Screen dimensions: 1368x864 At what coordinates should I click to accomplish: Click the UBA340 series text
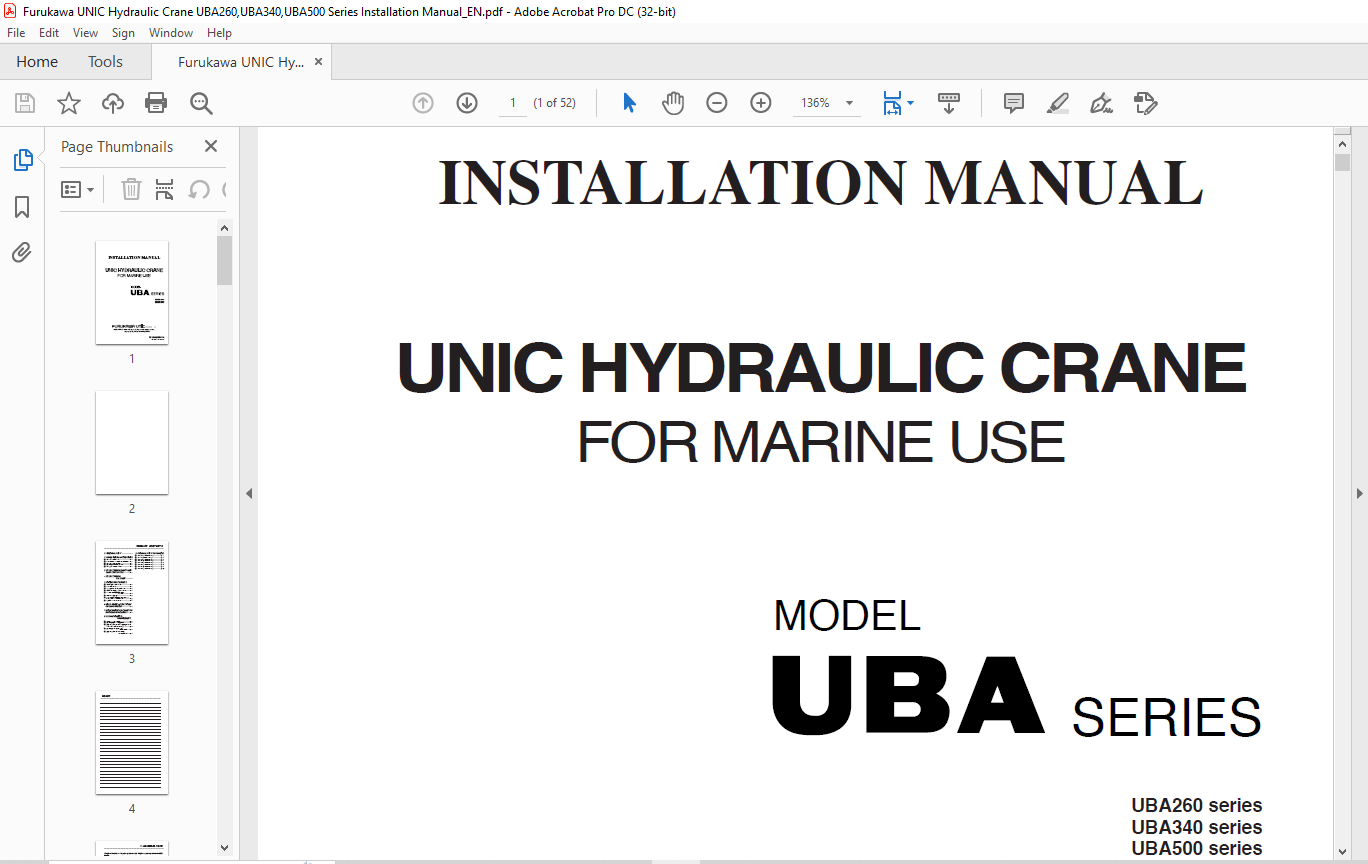point(1197,827)
